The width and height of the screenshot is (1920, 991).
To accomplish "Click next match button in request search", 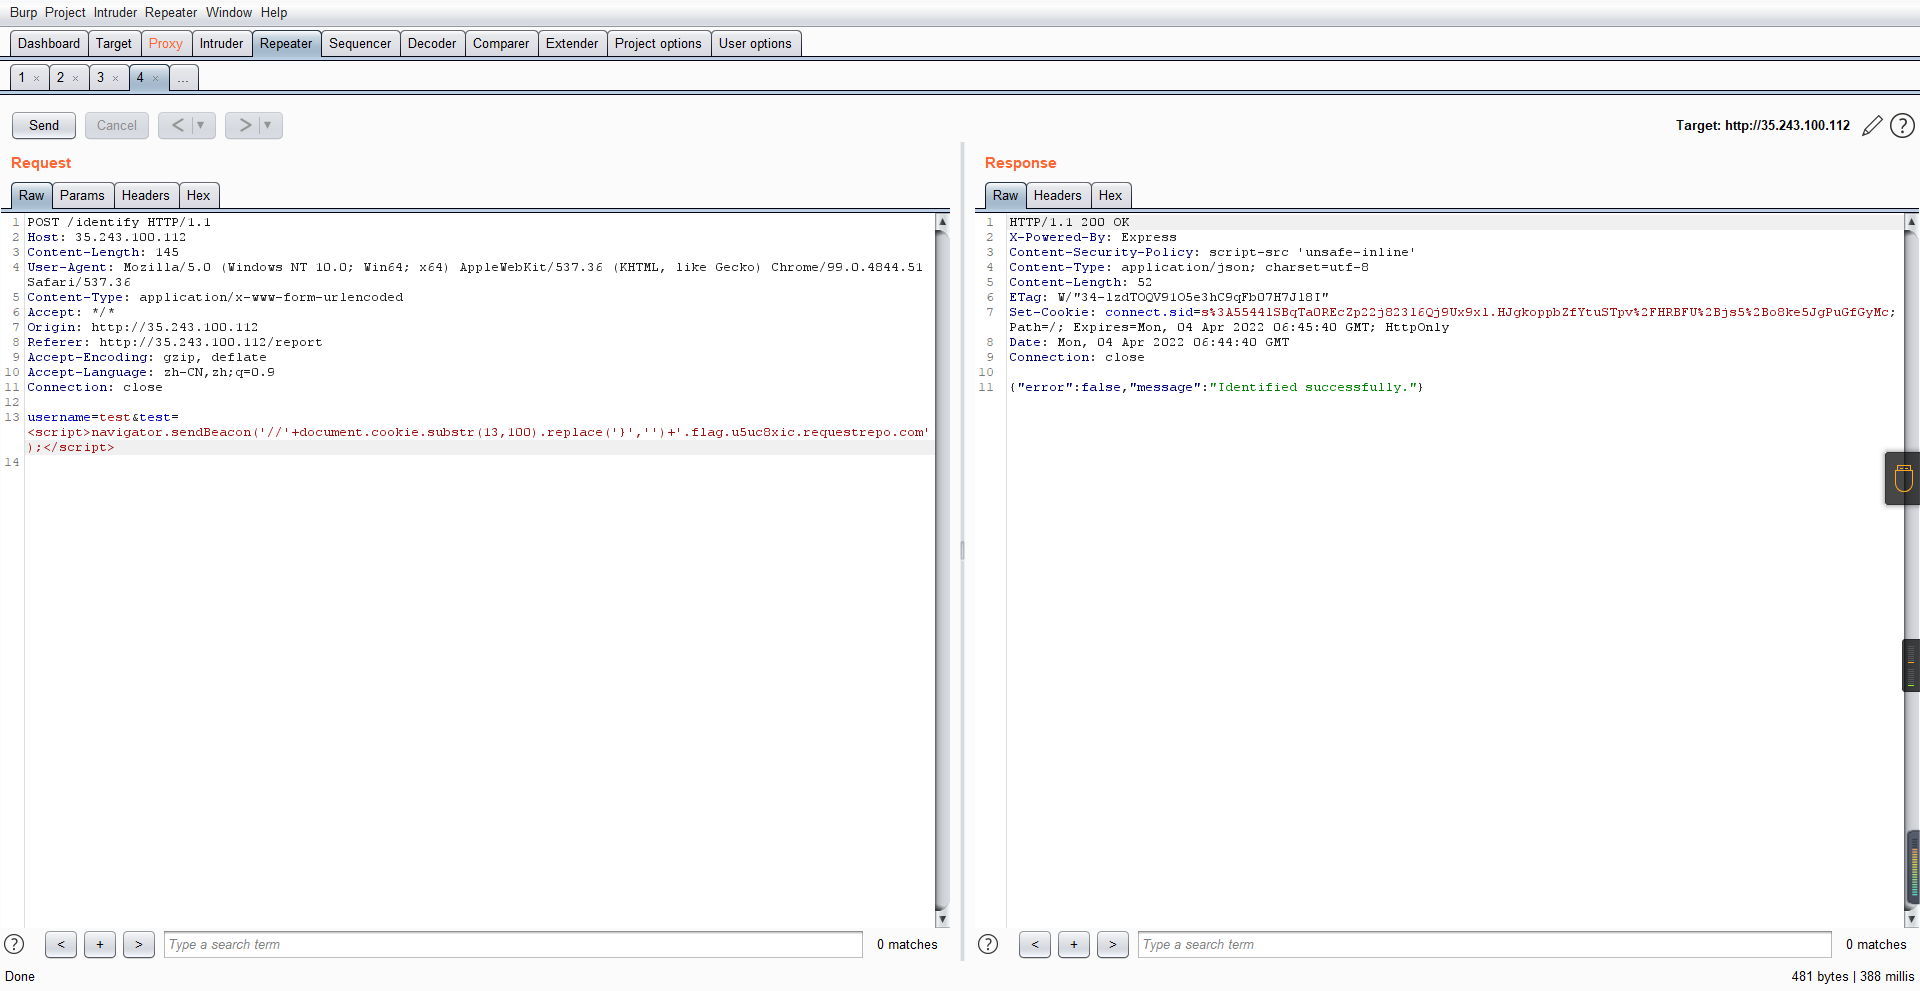I will (139, 944).
